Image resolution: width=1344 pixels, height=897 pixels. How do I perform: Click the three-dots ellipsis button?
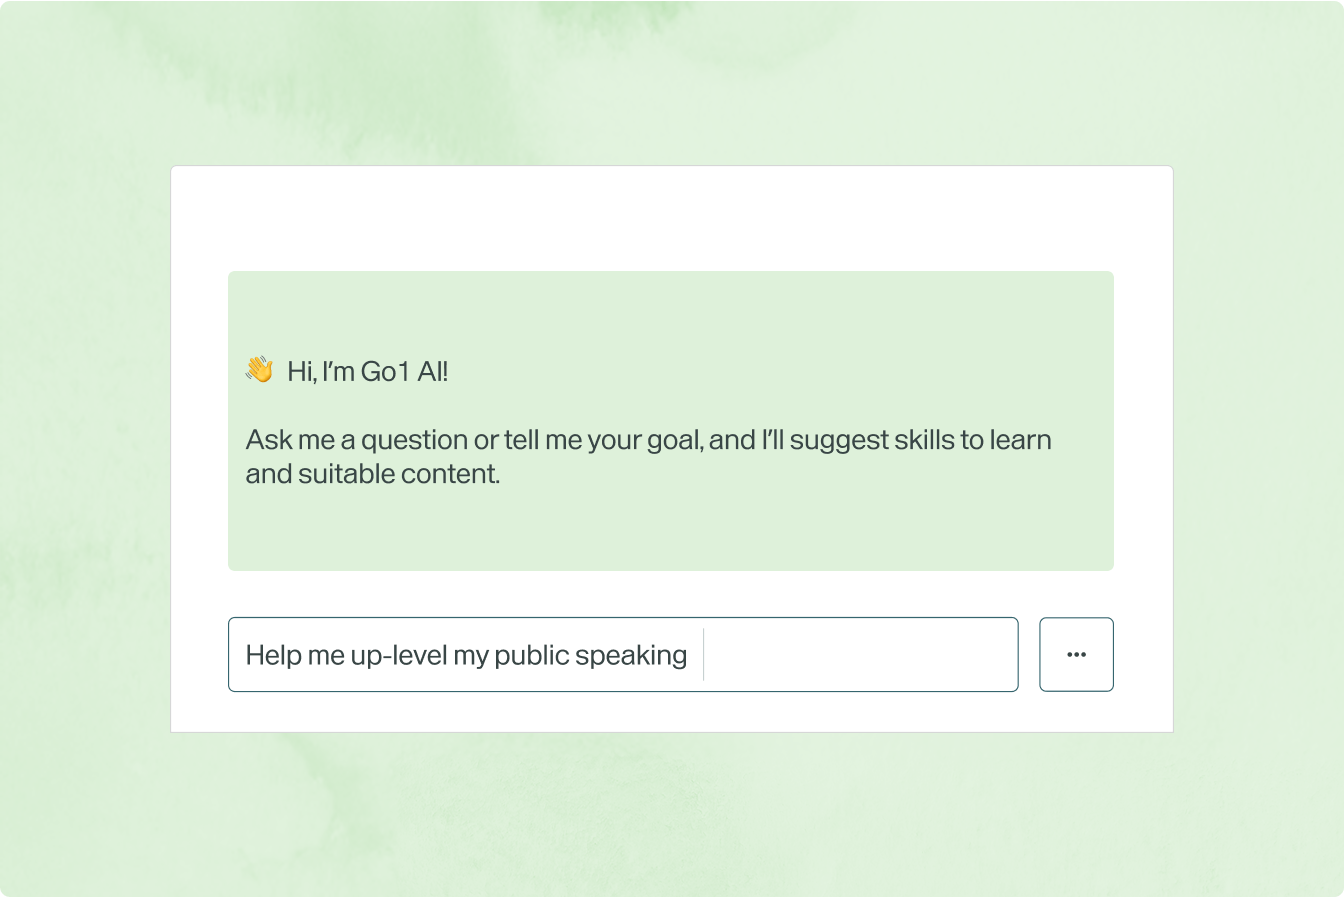click(1076, 655)
